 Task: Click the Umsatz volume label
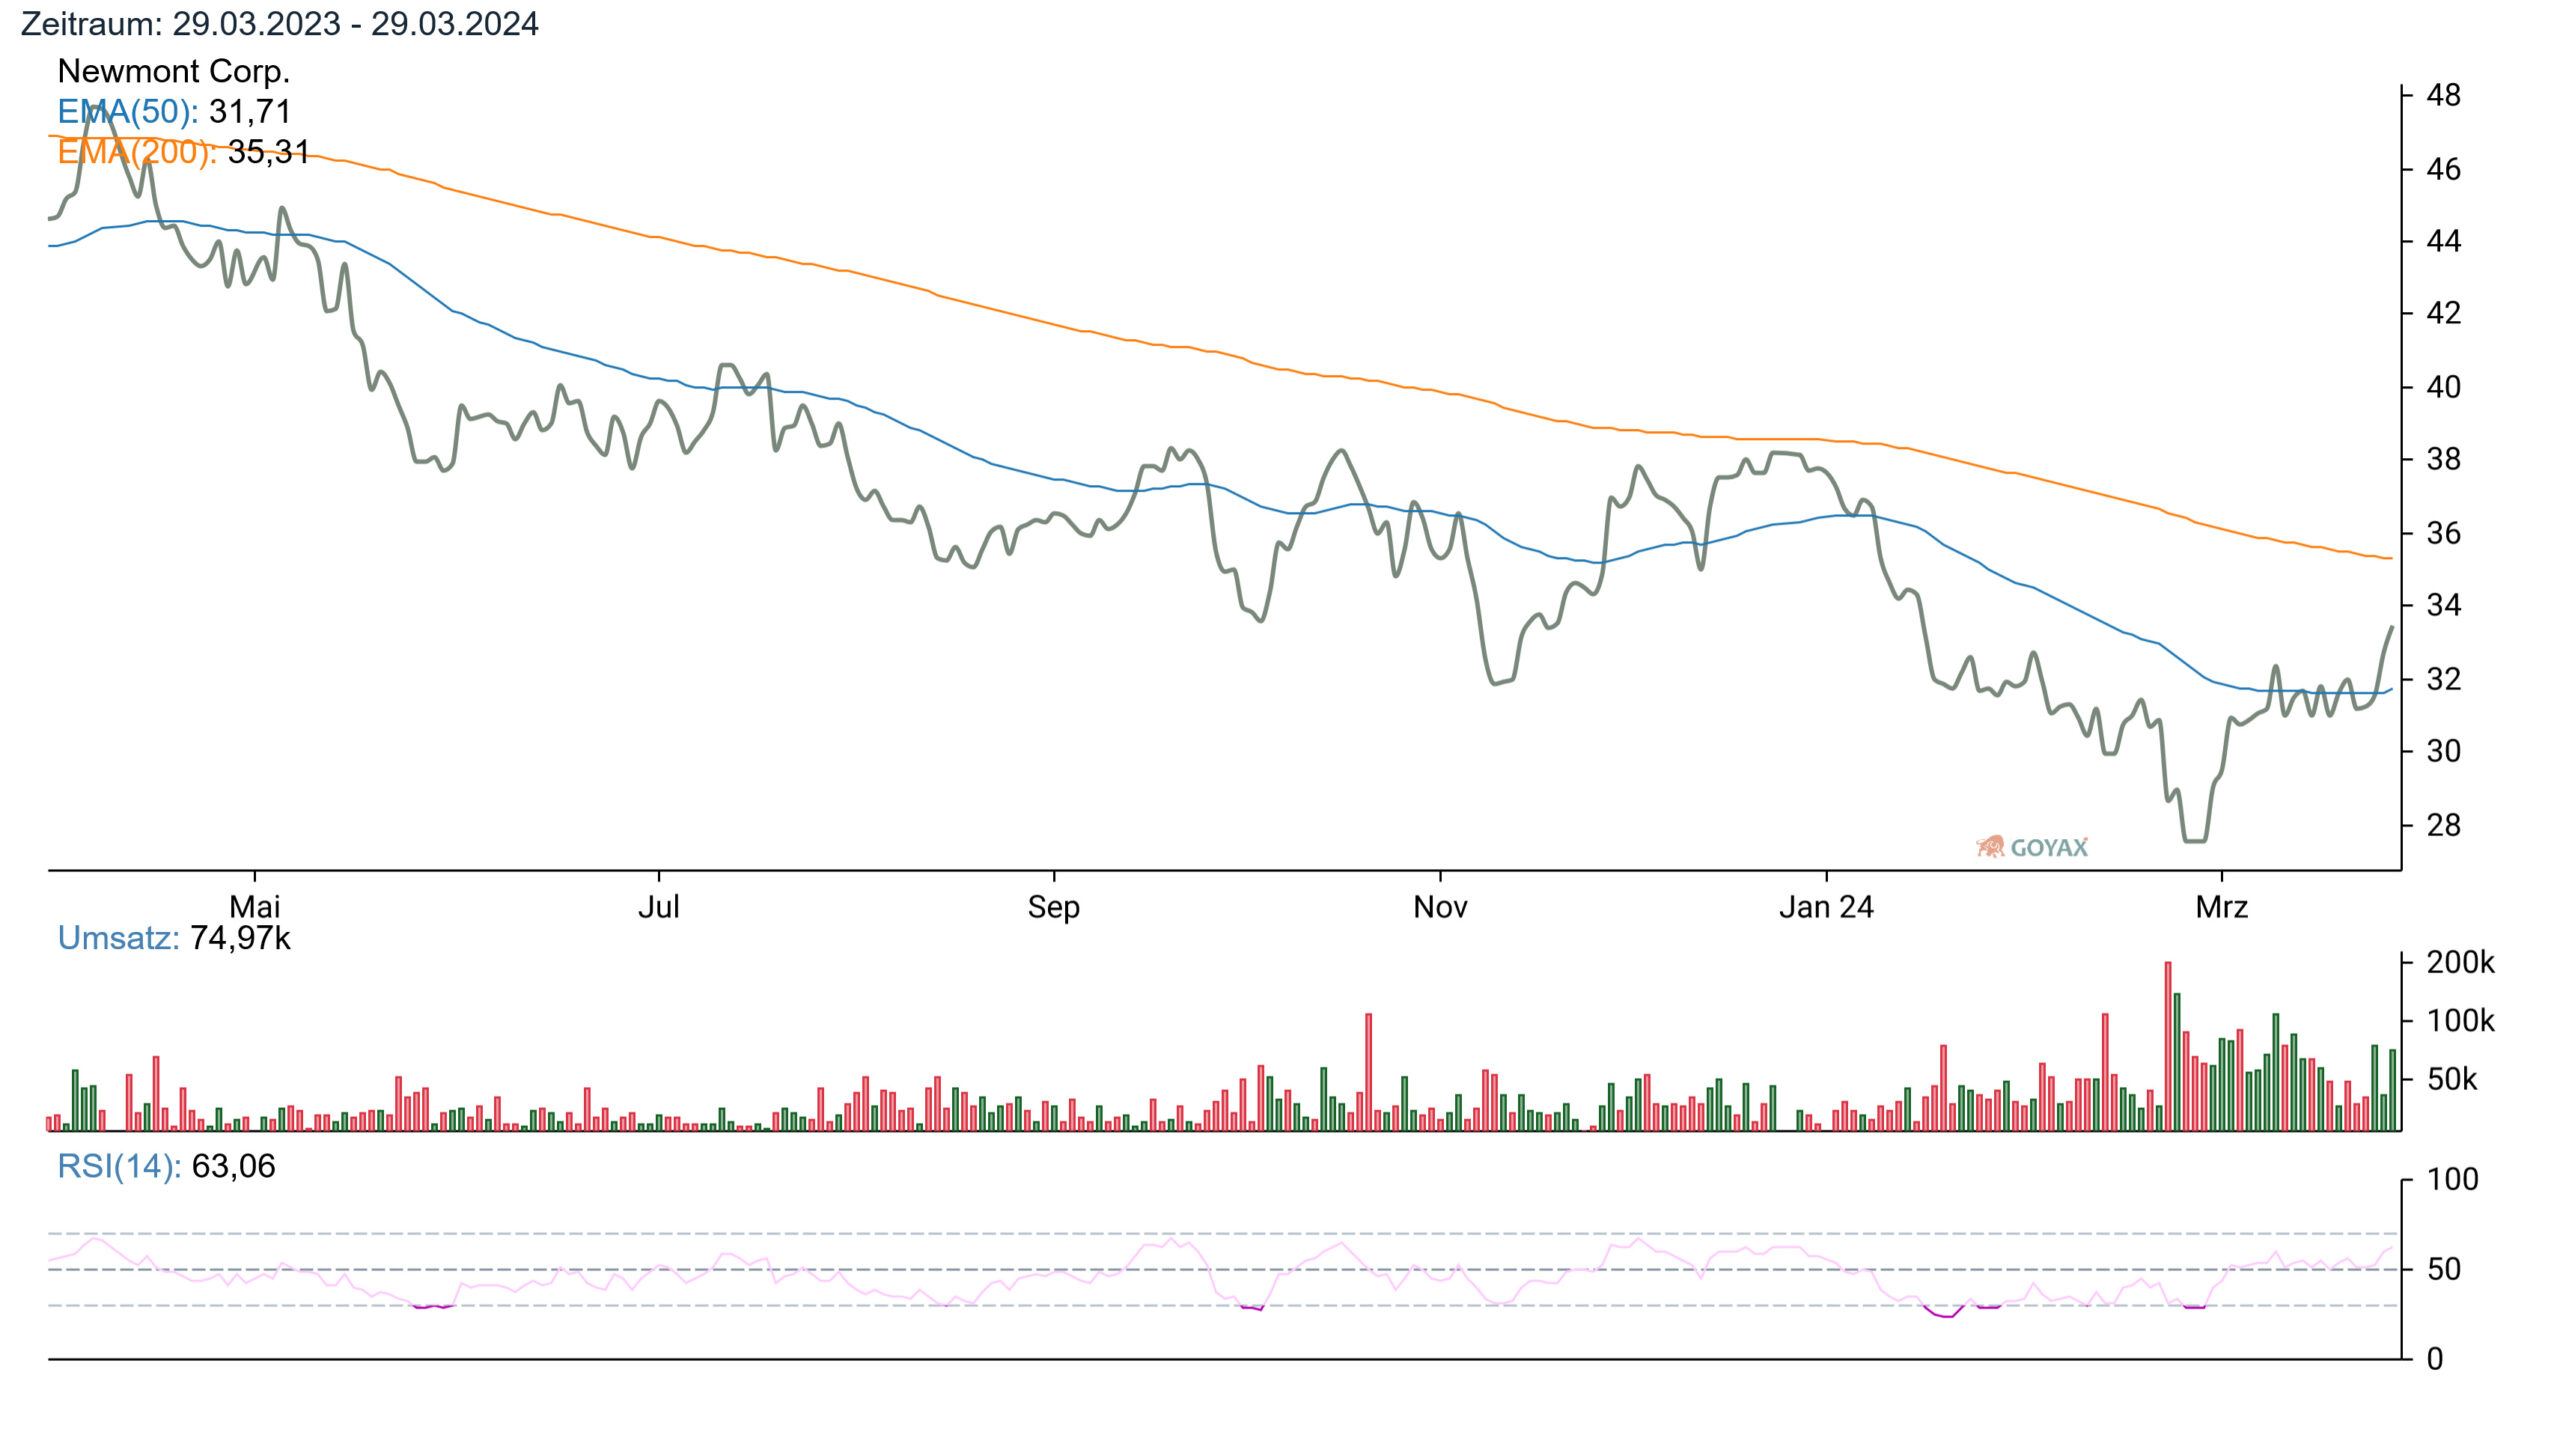(x=118, y=938)
